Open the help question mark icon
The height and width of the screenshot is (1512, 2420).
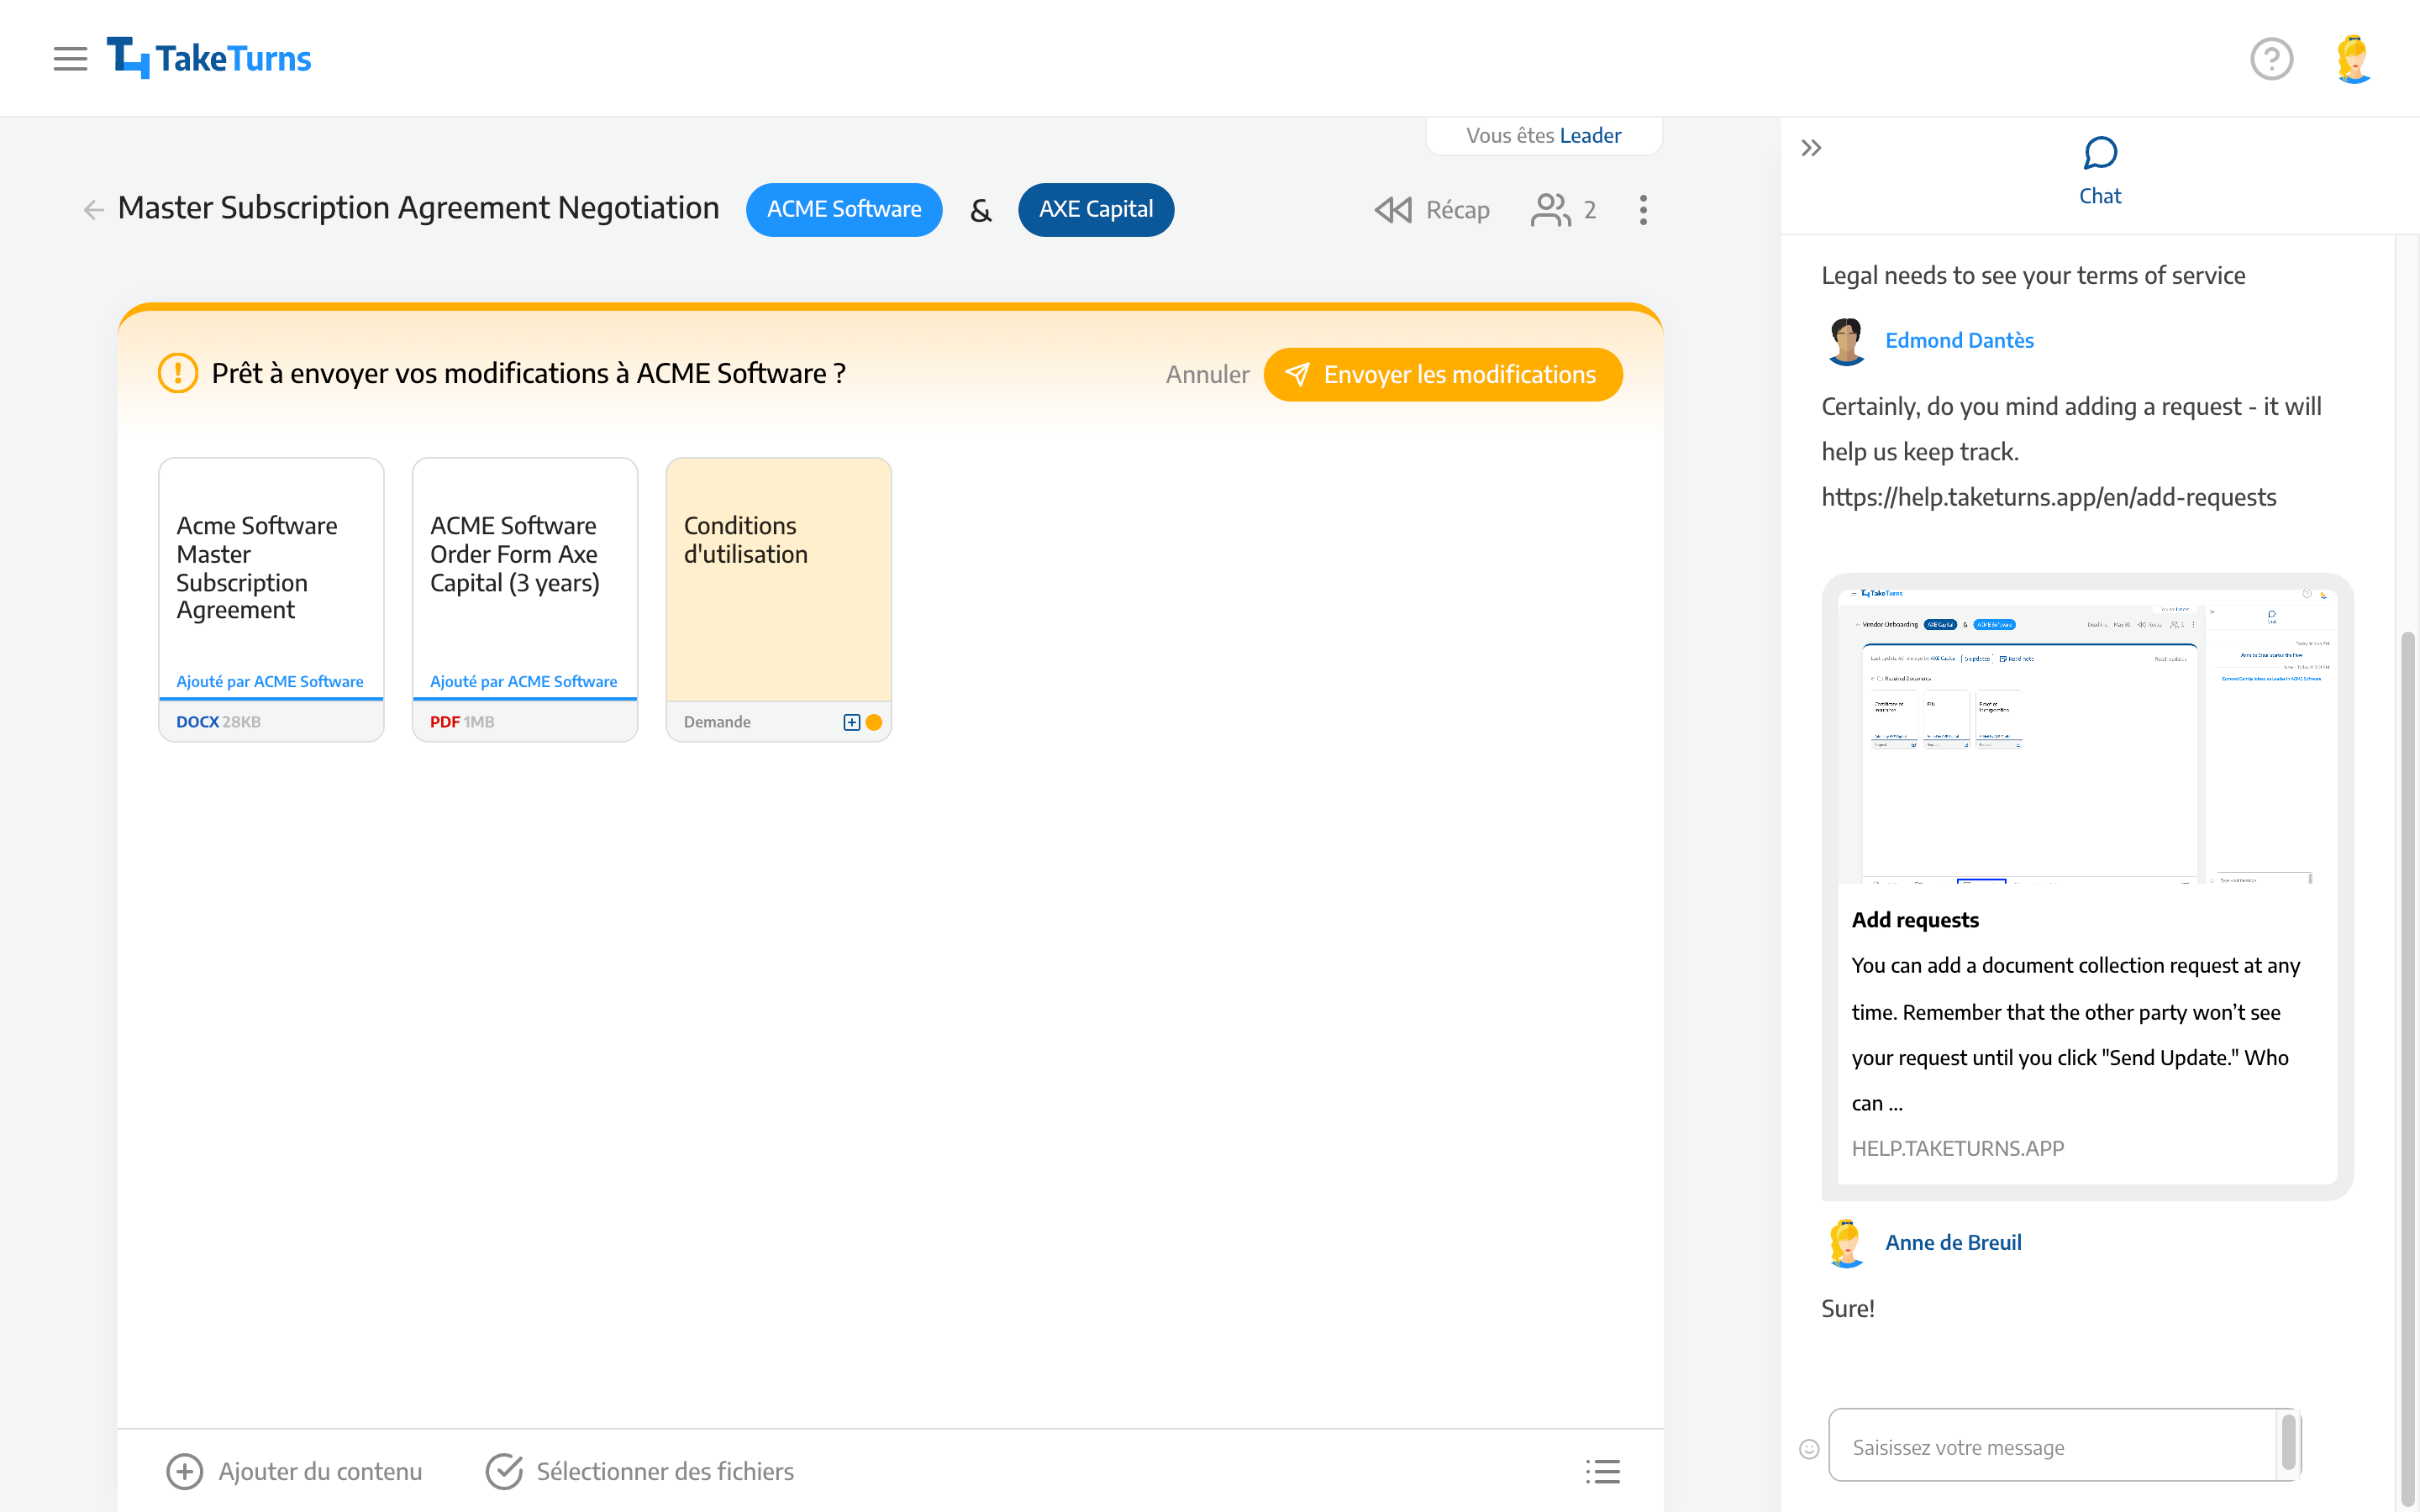[2271, 59]
